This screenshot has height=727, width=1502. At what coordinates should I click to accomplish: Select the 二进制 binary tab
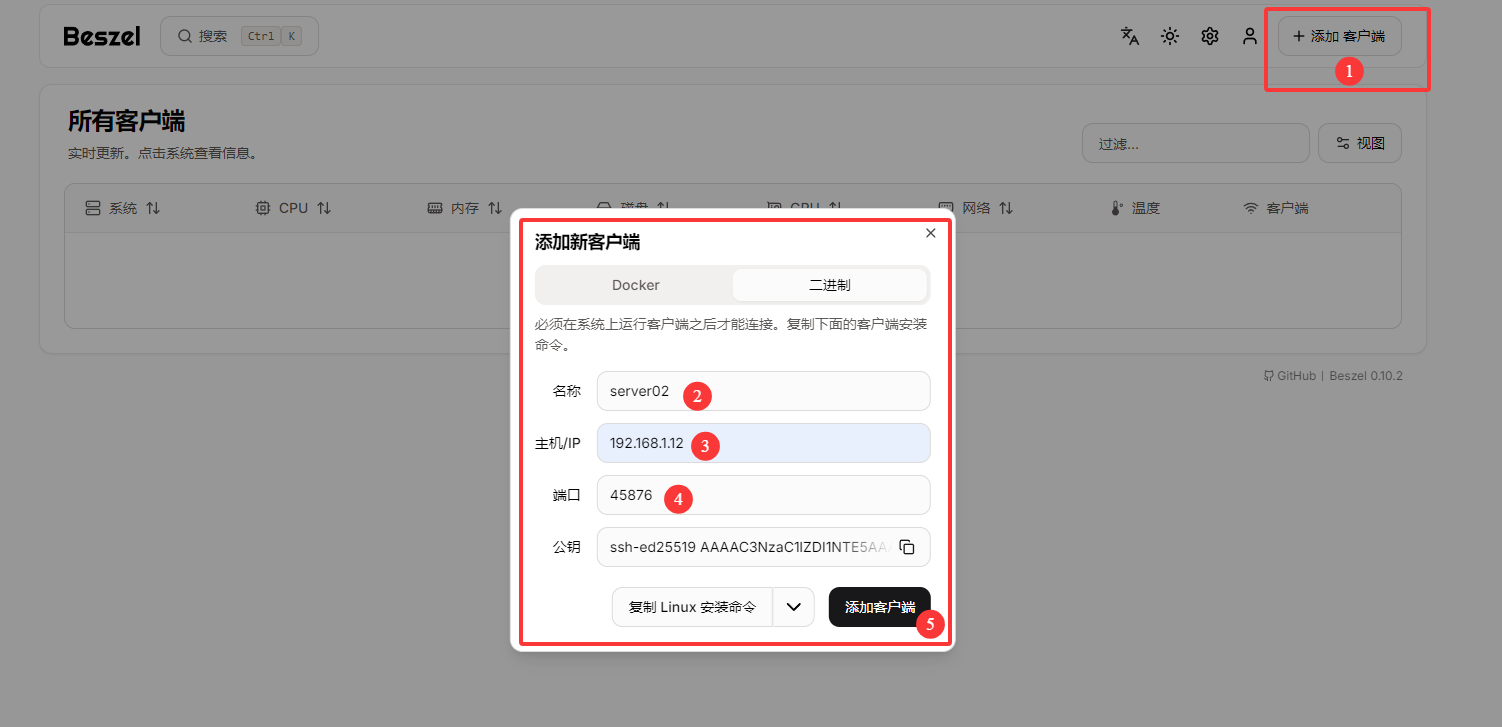coord(829,285)
